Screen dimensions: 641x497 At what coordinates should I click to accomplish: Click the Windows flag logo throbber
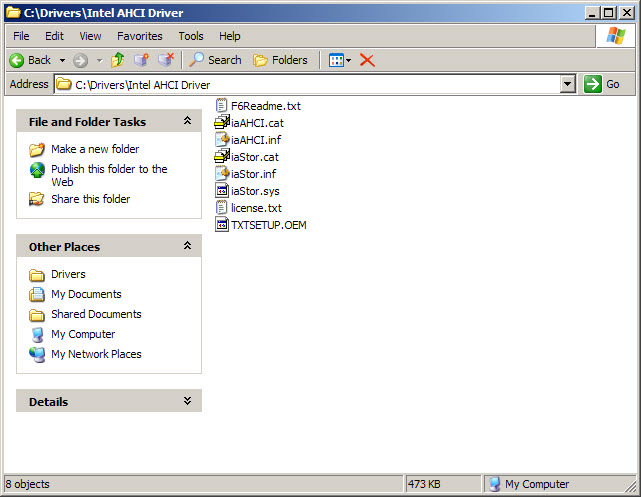coord(616,36)
